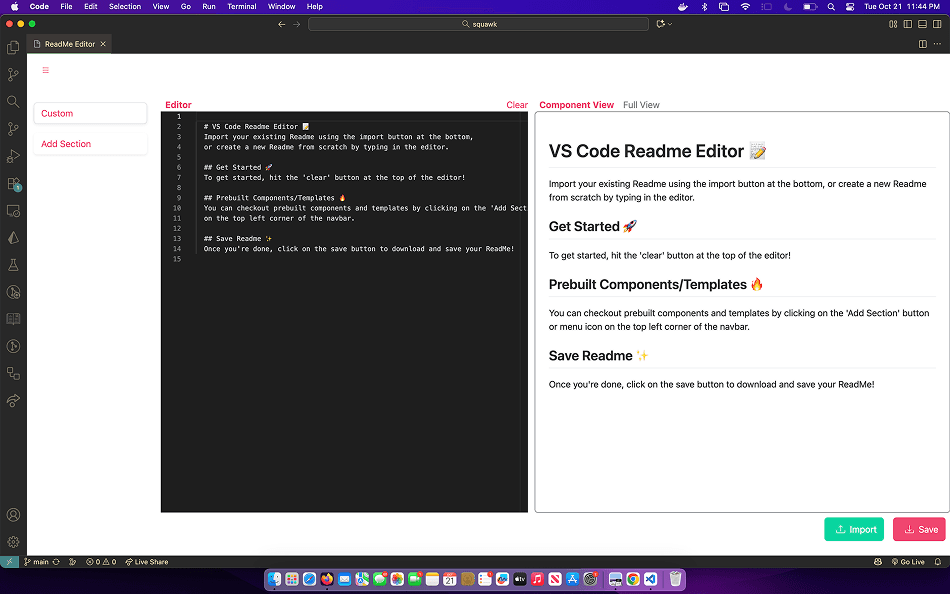Click the Custom section name field
Image resolution: width=950 pixels, height=594 pixels.
(90, 114)
